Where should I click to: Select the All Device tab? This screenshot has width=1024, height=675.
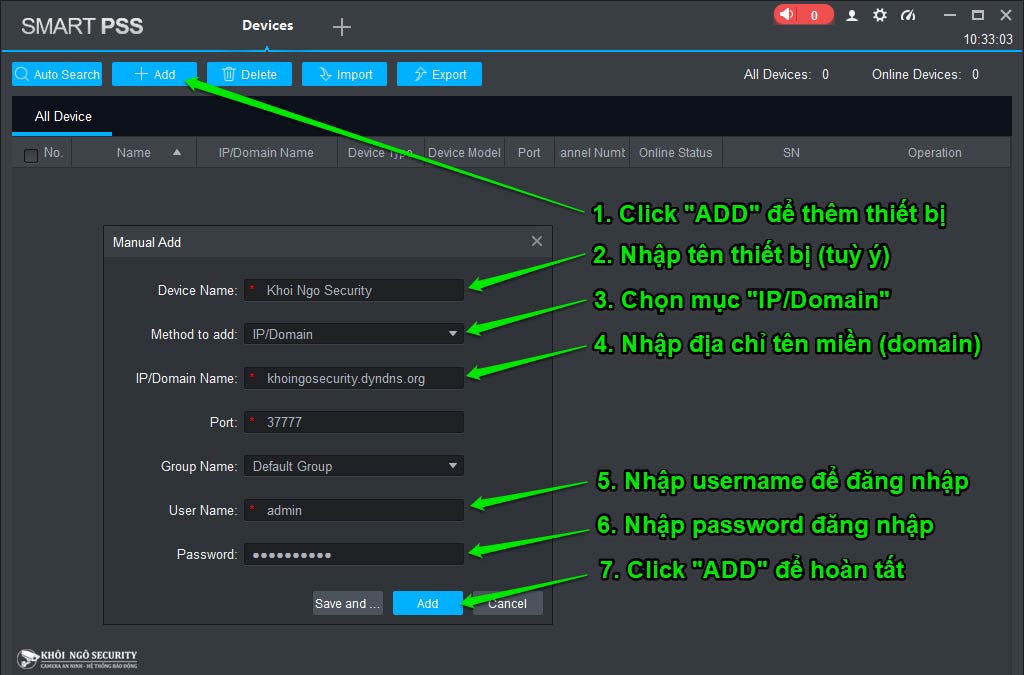(x=63, y=116)
